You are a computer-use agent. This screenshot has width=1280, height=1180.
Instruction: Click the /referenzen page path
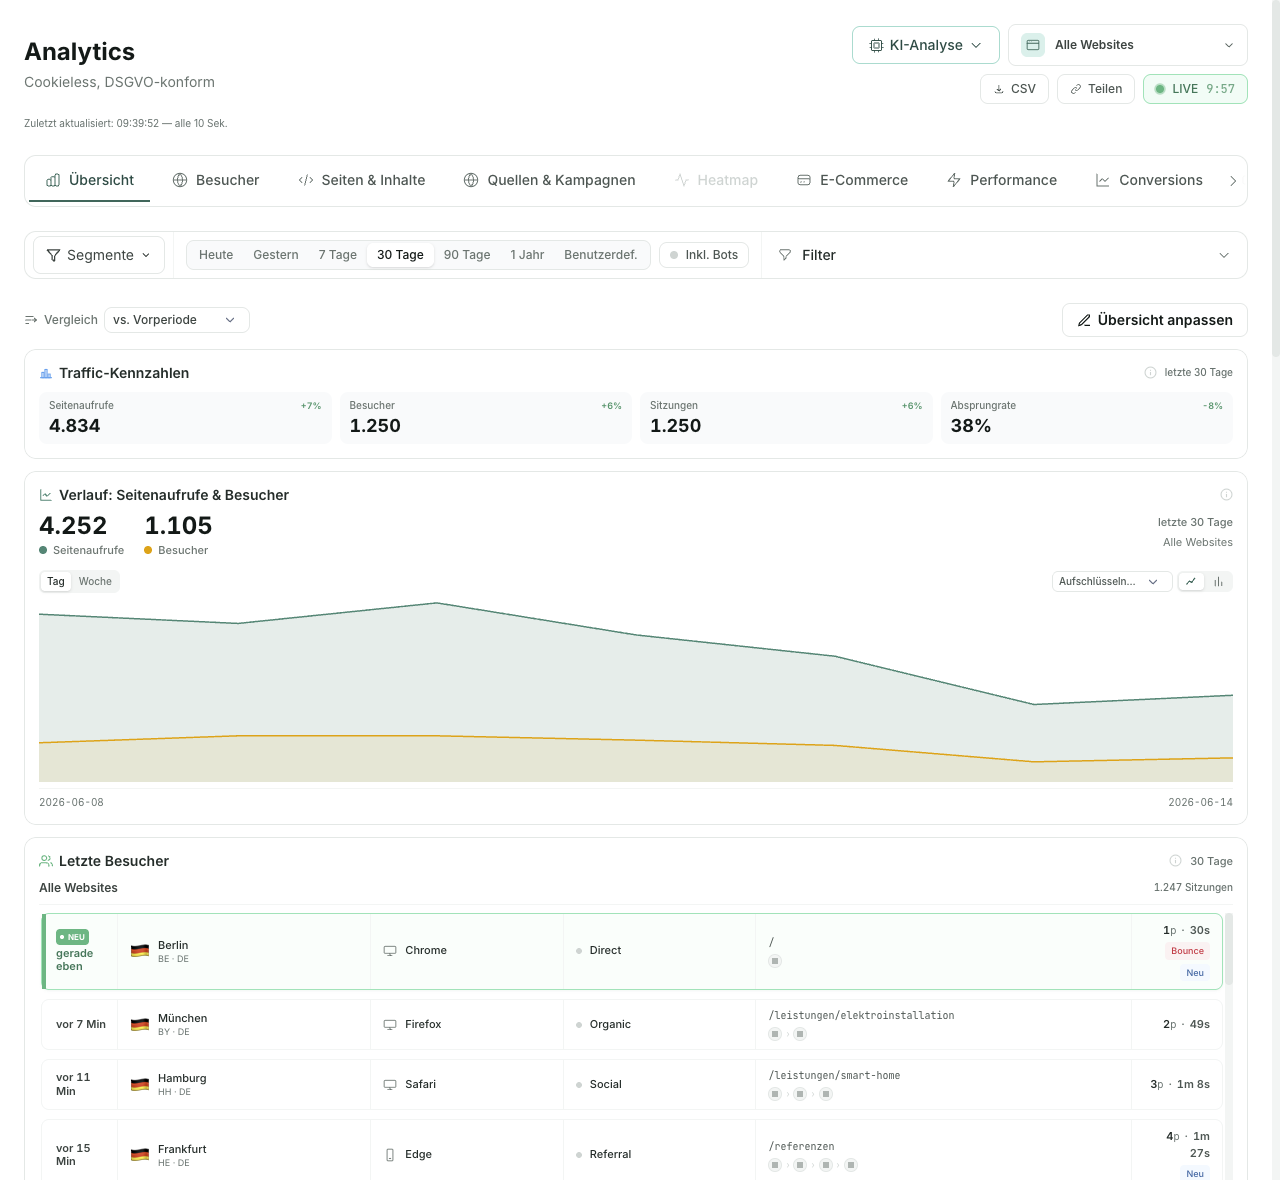coord(801,1147)
